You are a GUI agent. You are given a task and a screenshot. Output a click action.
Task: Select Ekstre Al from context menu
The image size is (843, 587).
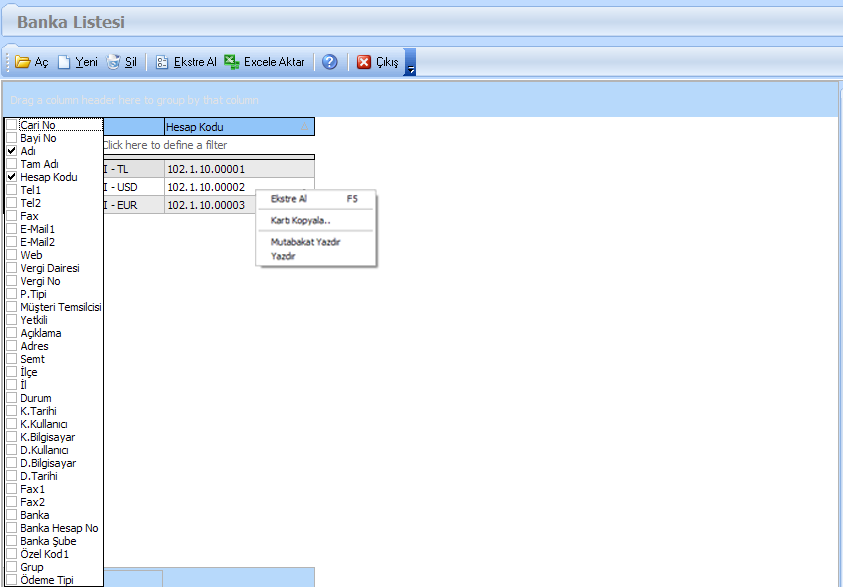pyautogui.click(x=289, y=199)
